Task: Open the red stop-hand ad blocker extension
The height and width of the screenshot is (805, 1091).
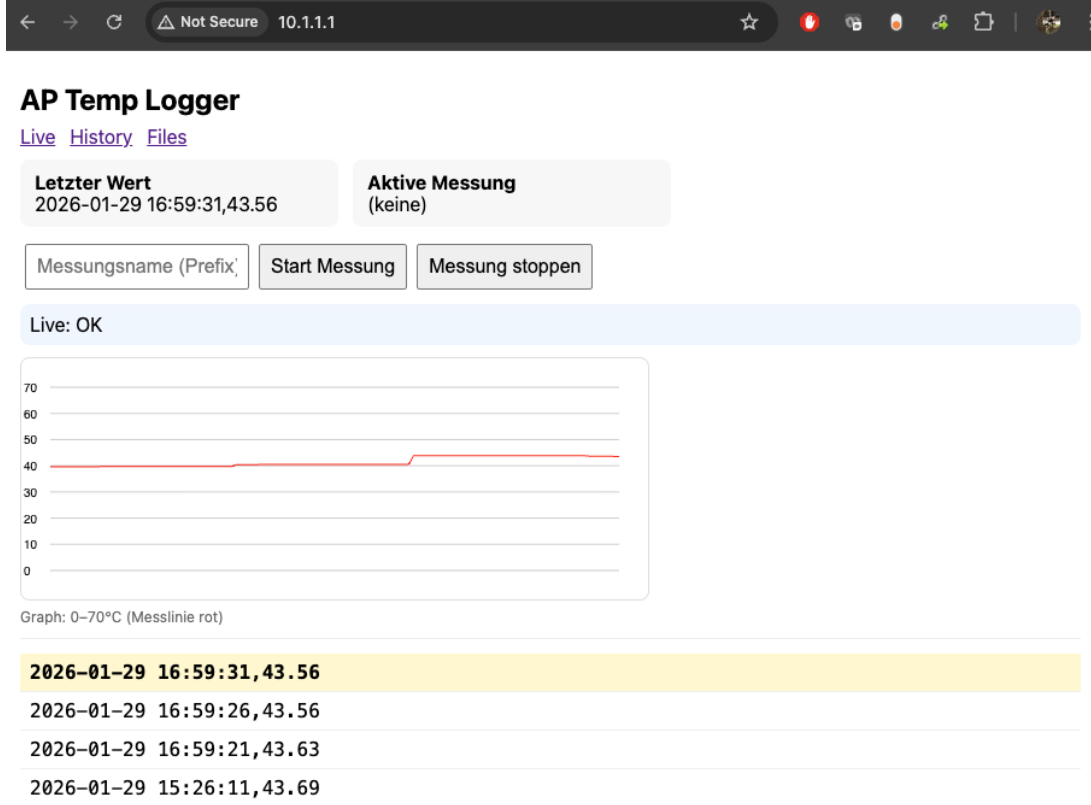Action: [x=811, y=23]
